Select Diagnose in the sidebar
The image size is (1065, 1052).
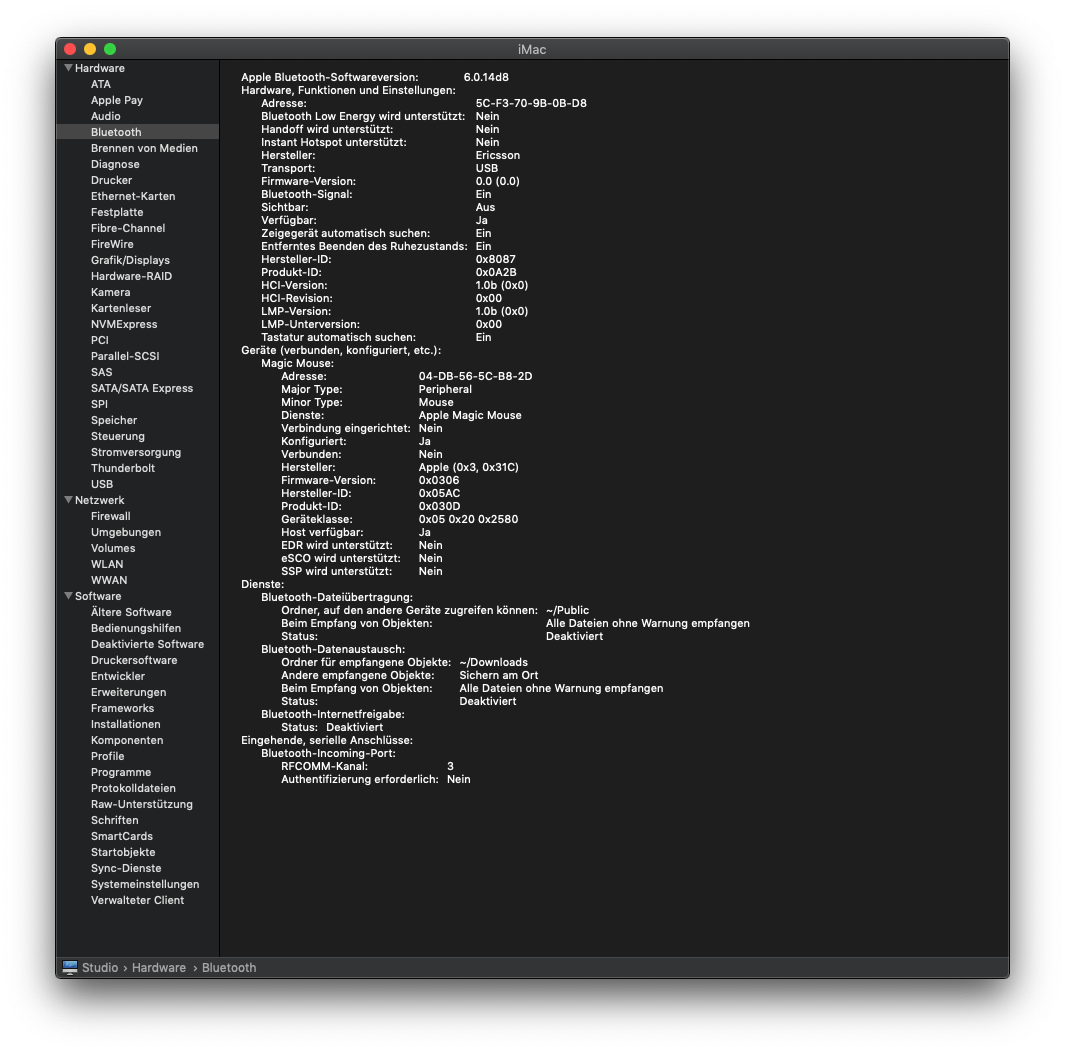pos(115,164)
